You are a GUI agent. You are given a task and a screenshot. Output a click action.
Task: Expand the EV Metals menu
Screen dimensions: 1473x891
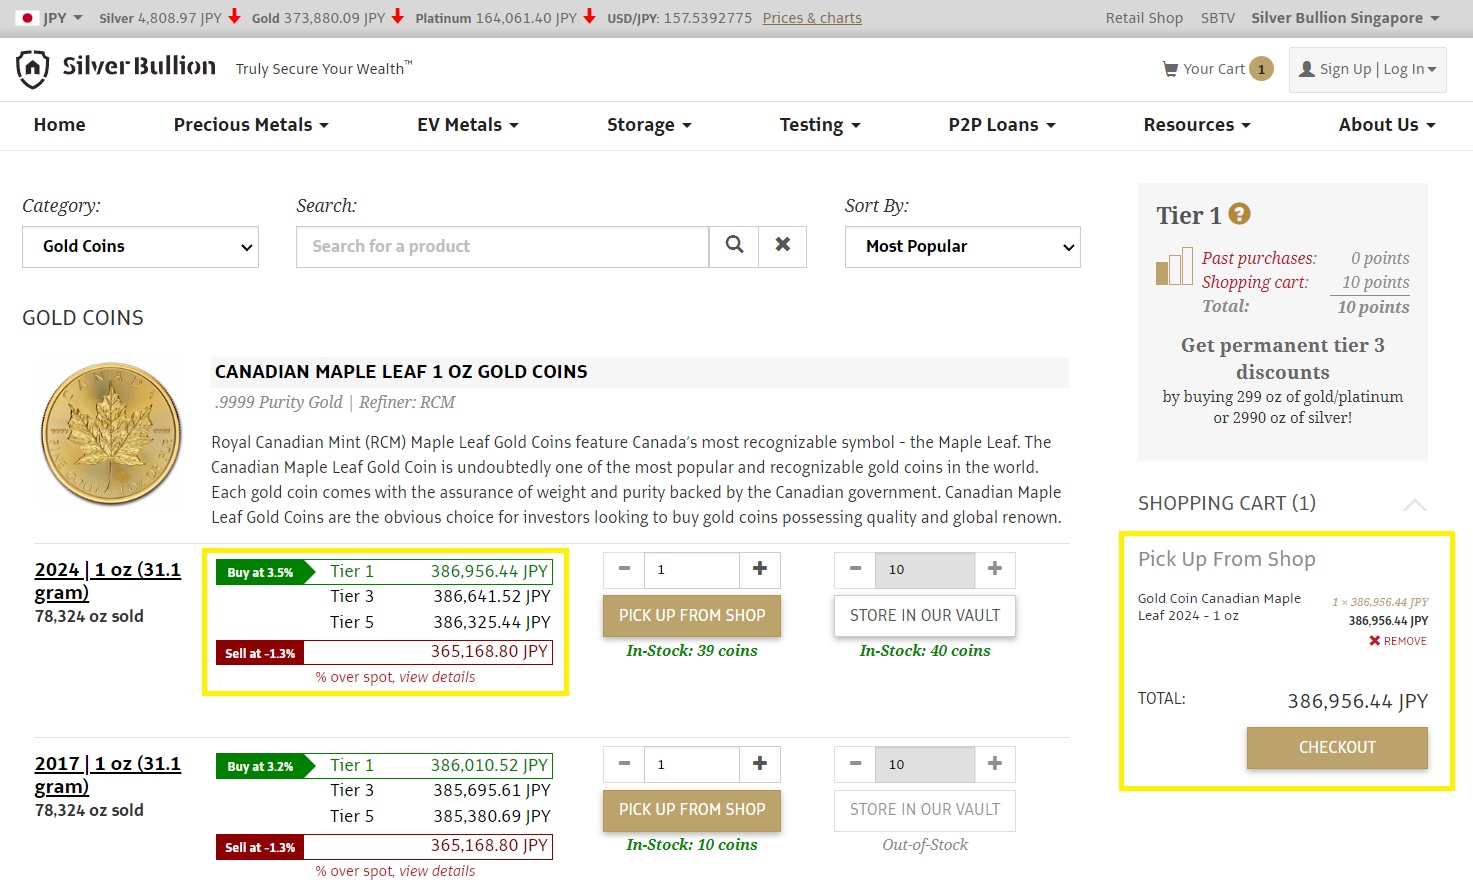tap(468, 125)
